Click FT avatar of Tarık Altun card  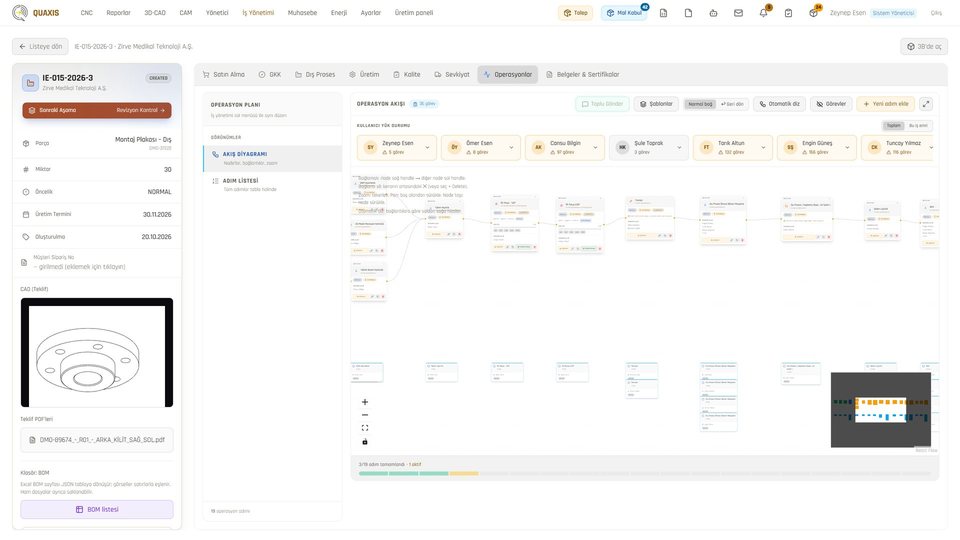pyautogui.click(x=706, y=148)
